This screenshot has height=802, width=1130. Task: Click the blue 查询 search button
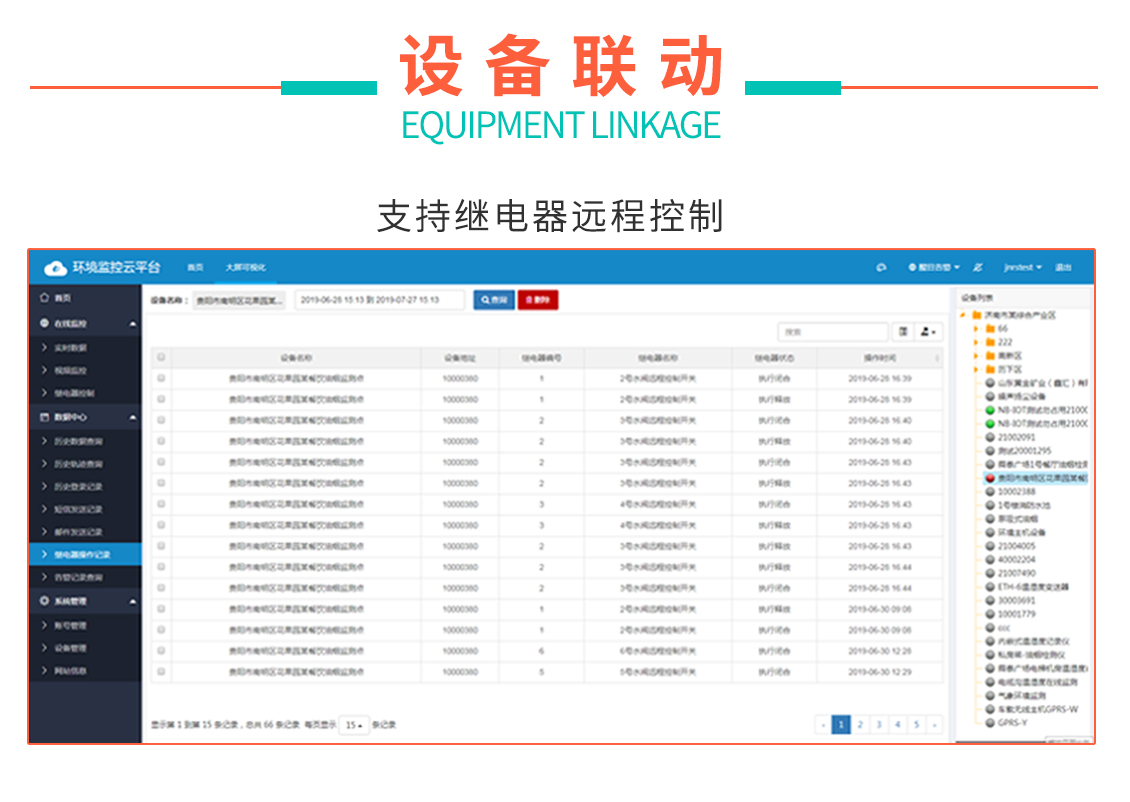(494, 300)
